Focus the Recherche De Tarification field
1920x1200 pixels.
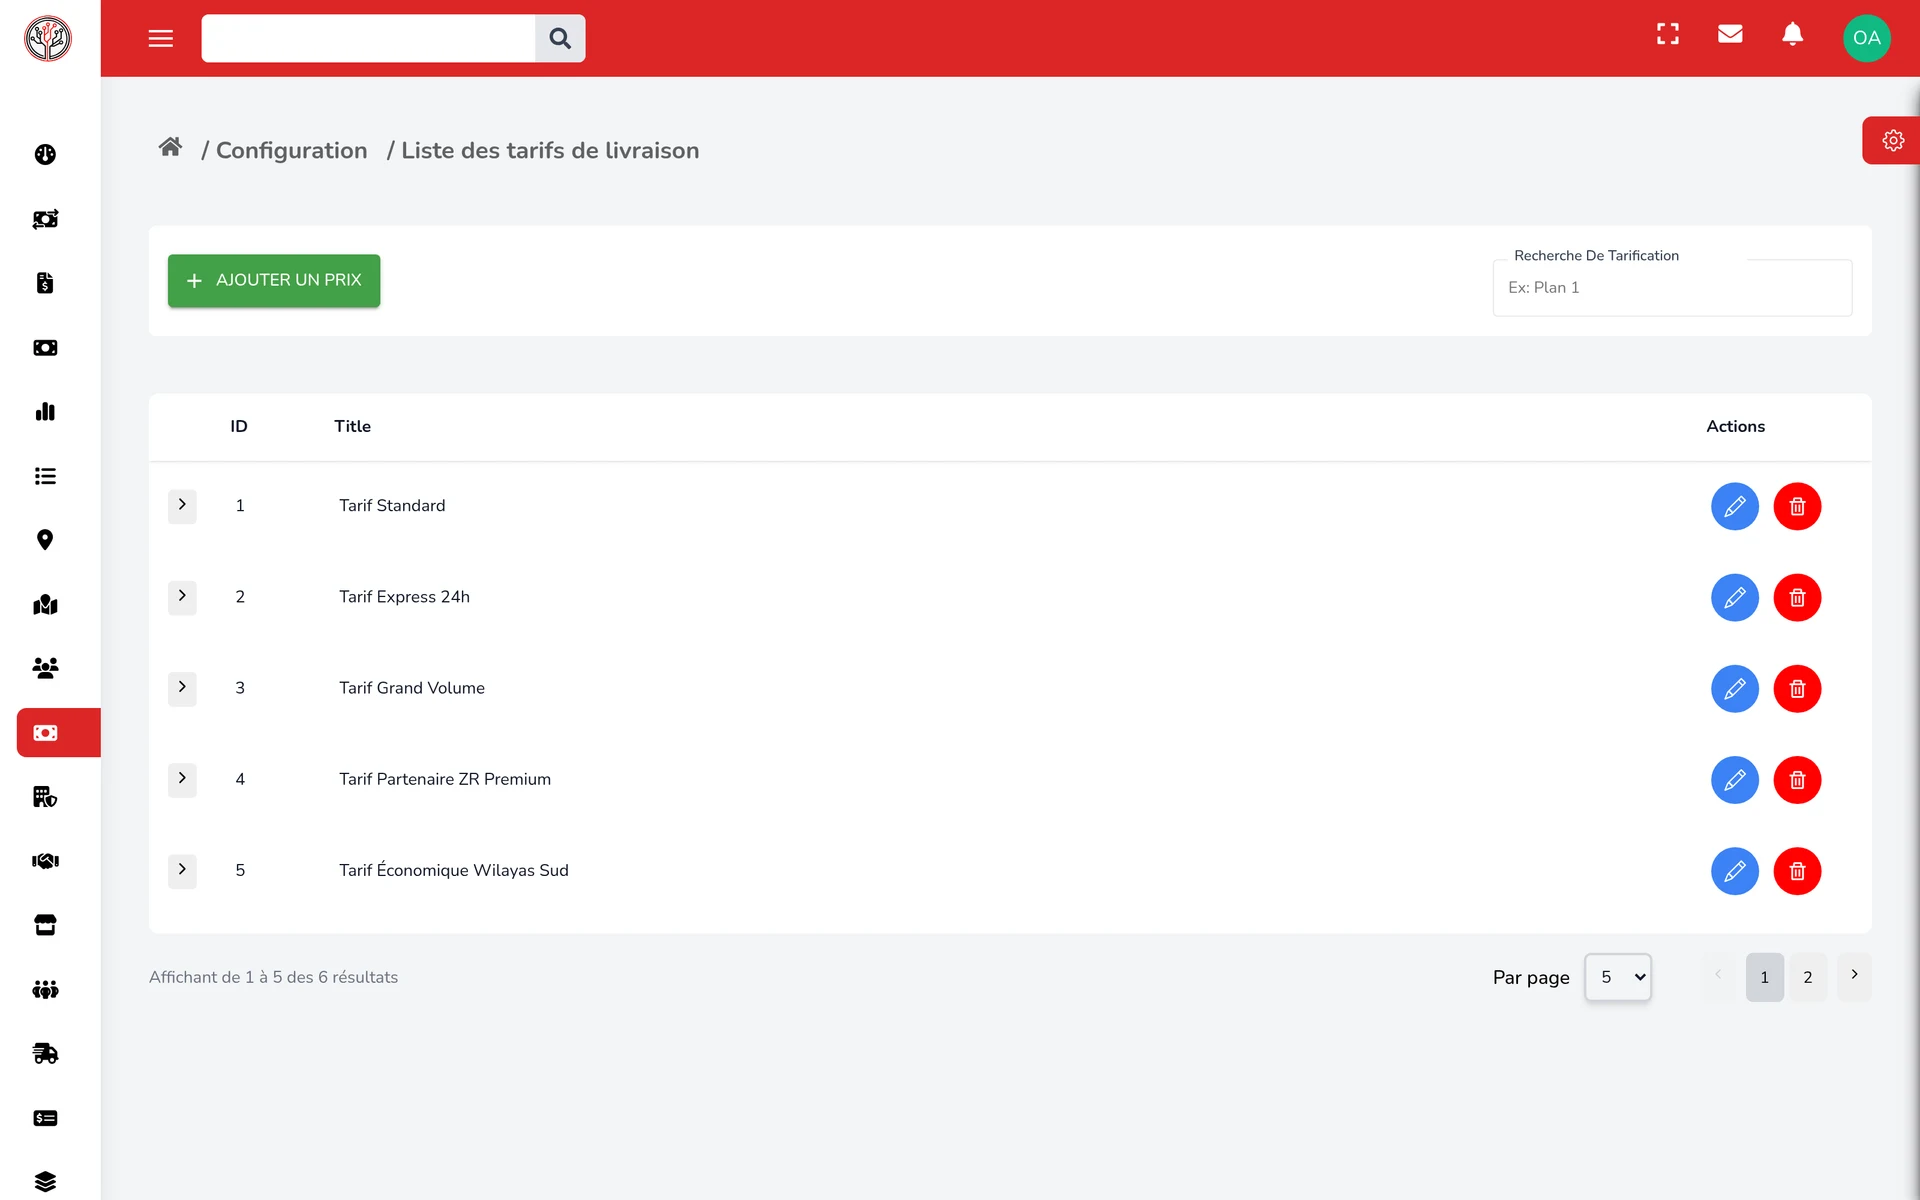point(1672,288)
